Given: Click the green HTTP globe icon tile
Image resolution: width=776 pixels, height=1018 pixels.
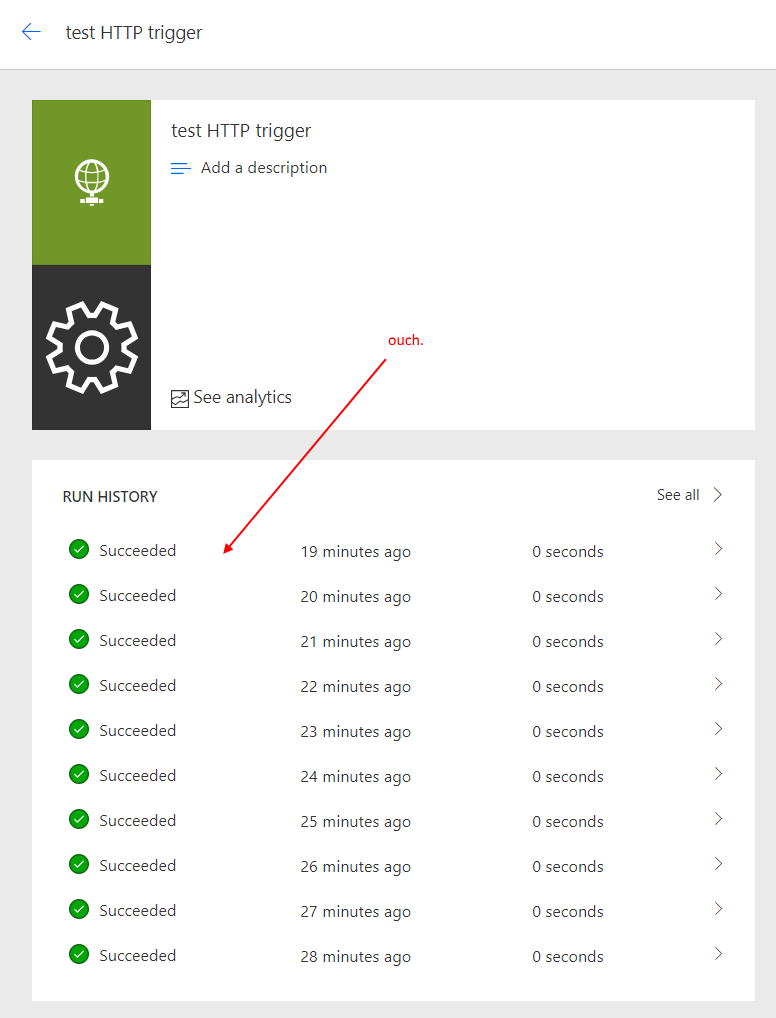Looking at the screenshot, I should pos(91,182).
